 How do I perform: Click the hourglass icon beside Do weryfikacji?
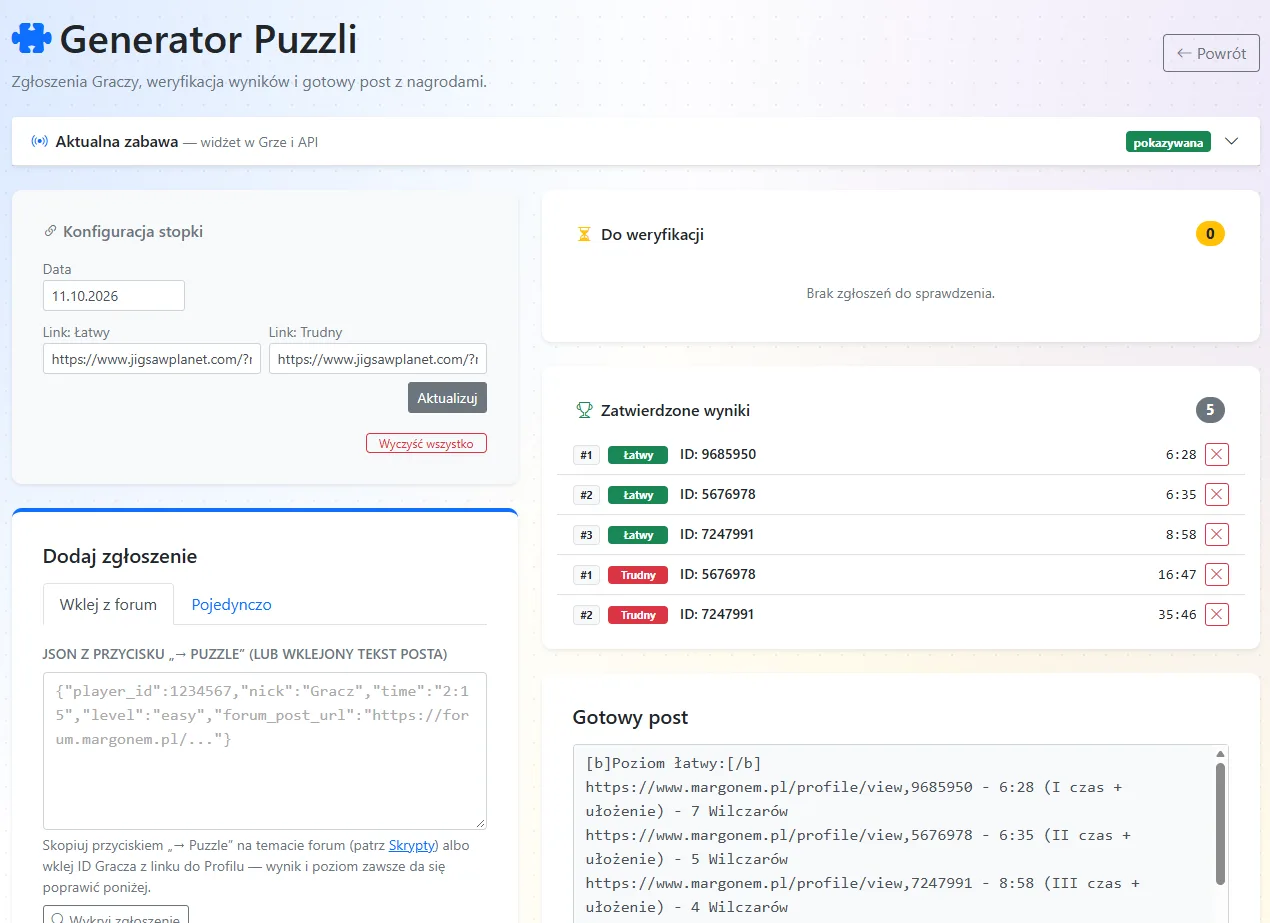(x=584, y=235)
